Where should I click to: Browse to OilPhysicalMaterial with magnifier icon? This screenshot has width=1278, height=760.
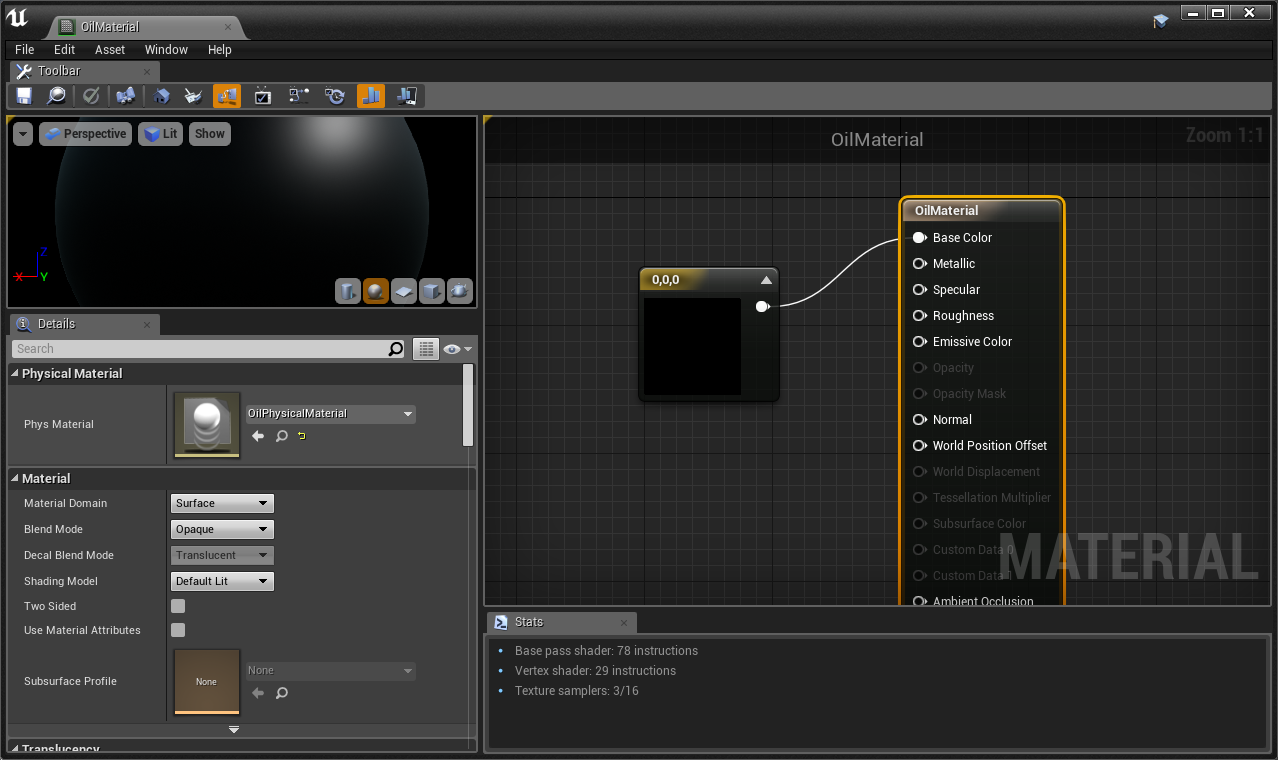(x=282, y=436)
